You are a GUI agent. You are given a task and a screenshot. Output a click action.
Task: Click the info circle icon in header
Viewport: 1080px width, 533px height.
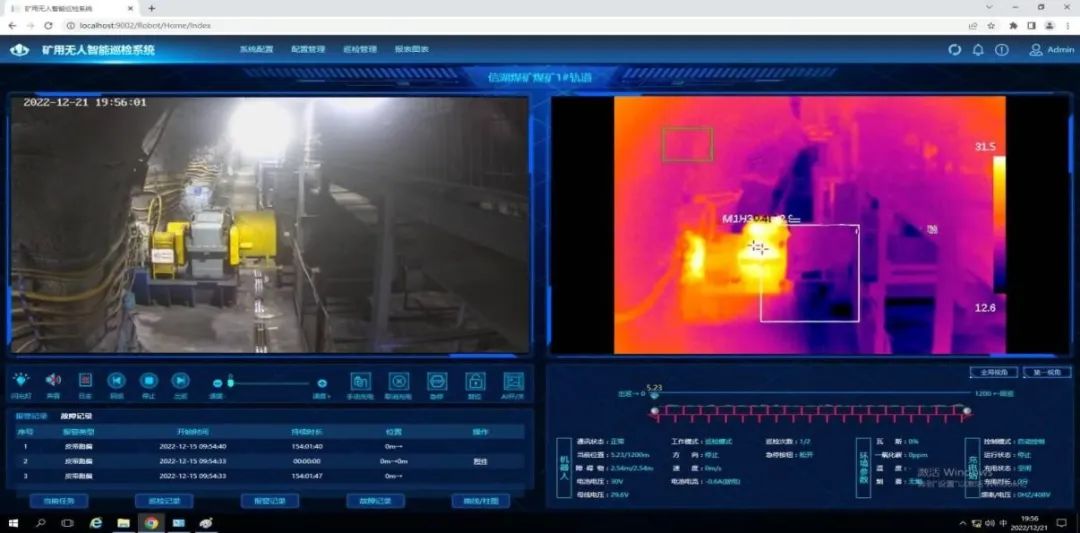(x=1001, y=50)
